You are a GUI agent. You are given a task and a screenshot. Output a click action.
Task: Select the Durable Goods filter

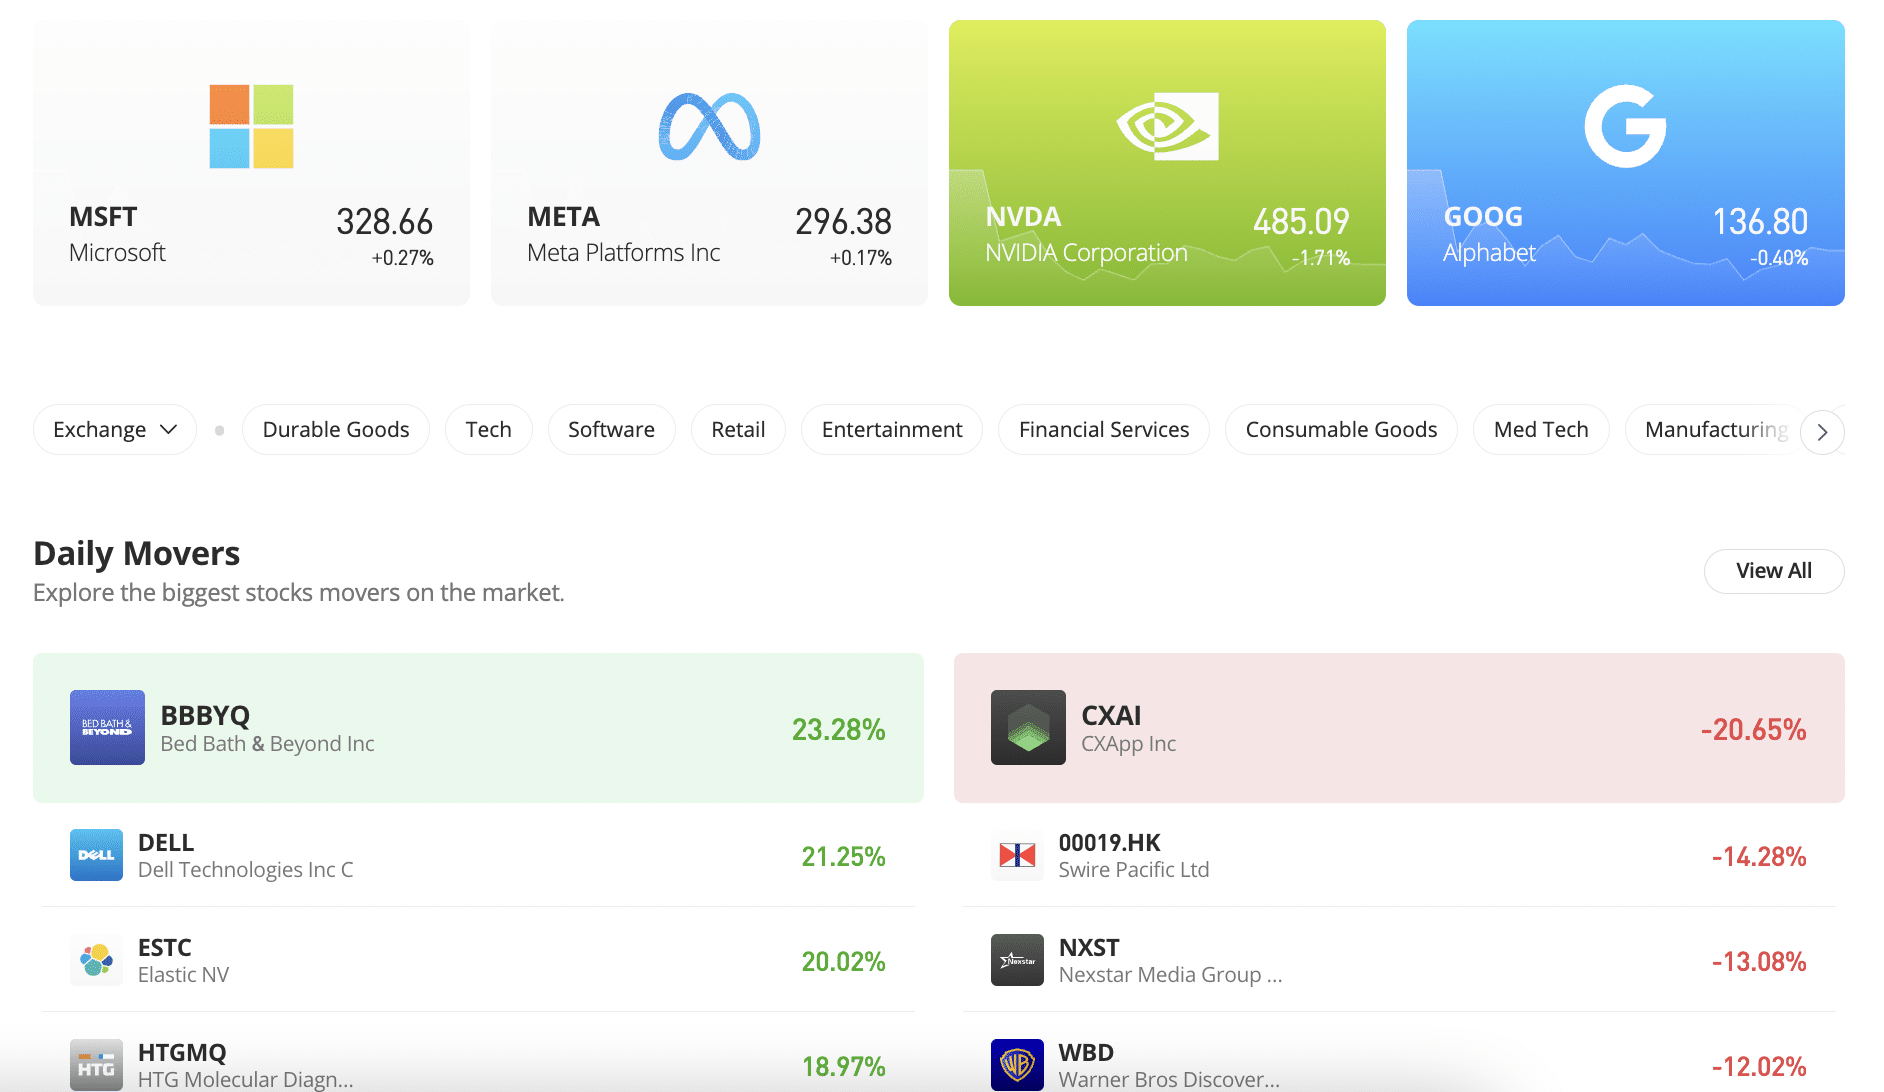click(336, 430)
